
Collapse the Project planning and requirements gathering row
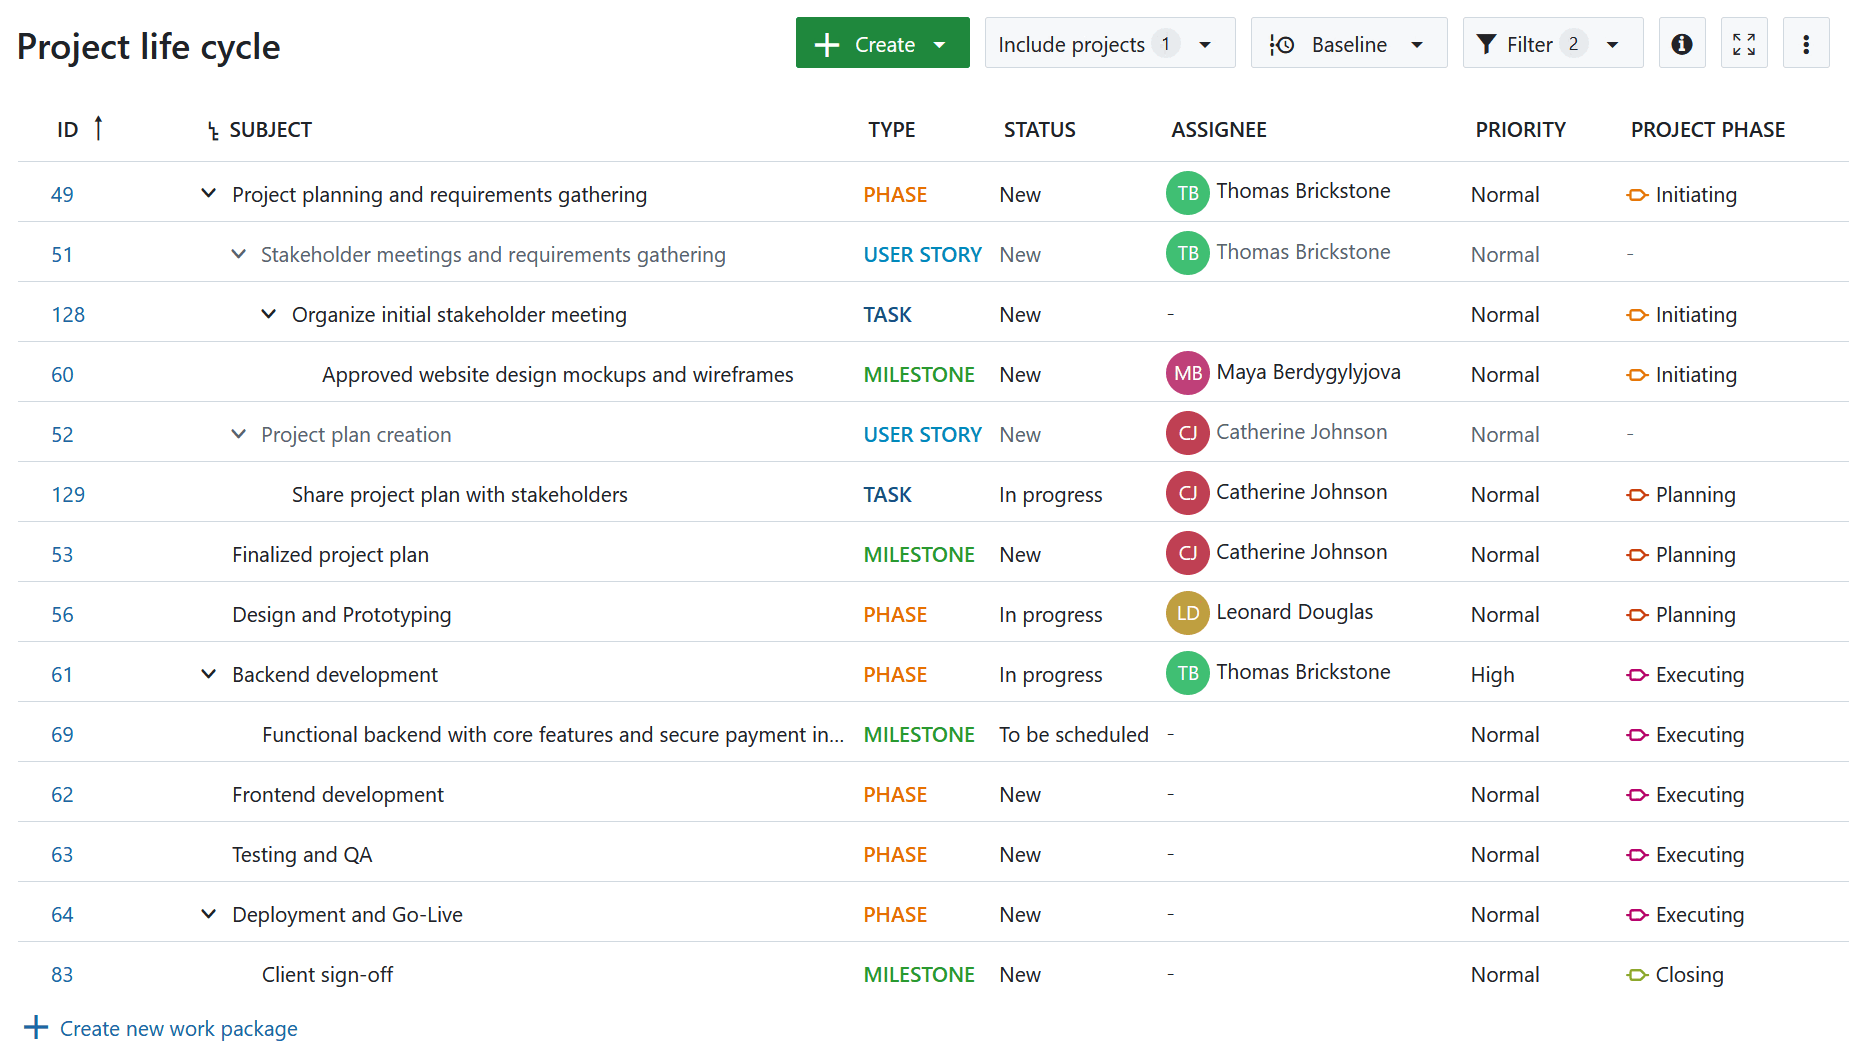tap(208, 193)
